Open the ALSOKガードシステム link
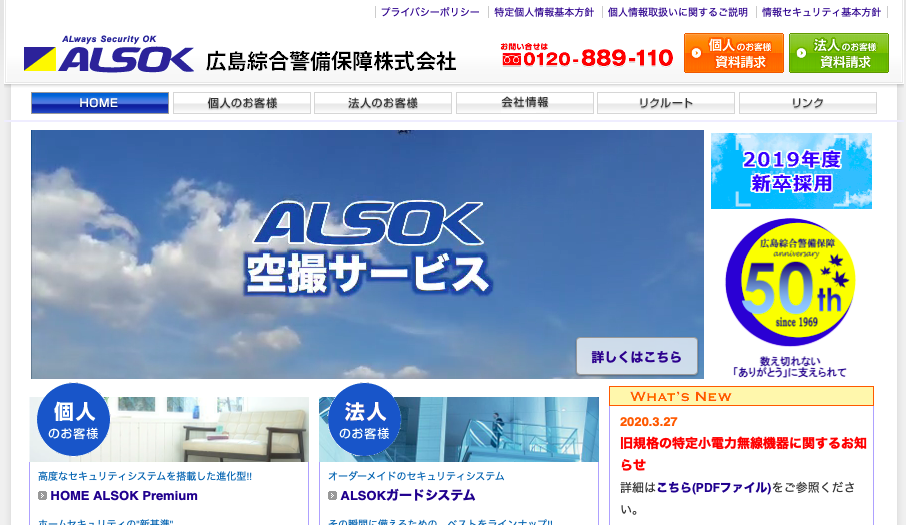906x525 pixels. 408,496
